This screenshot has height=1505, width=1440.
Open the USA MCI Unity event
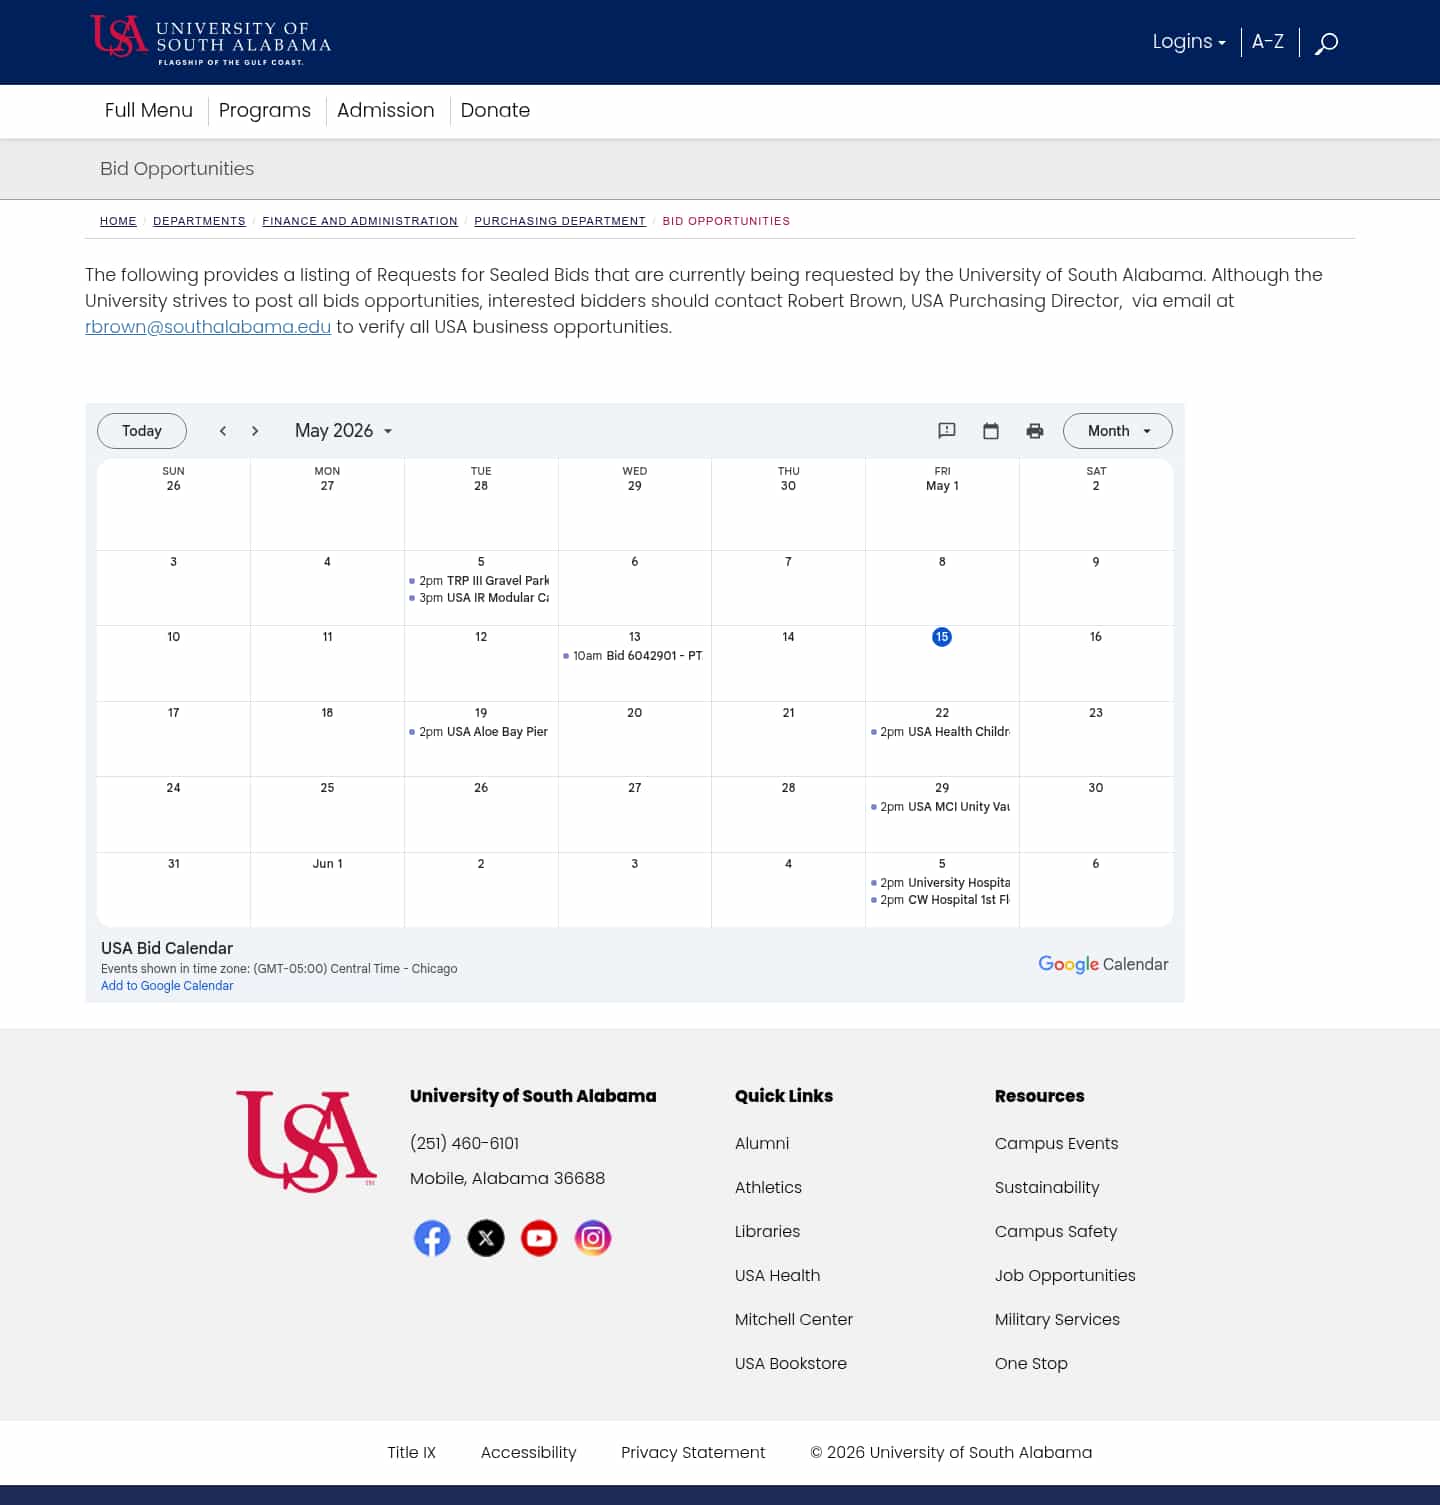[x=941, y=807]
